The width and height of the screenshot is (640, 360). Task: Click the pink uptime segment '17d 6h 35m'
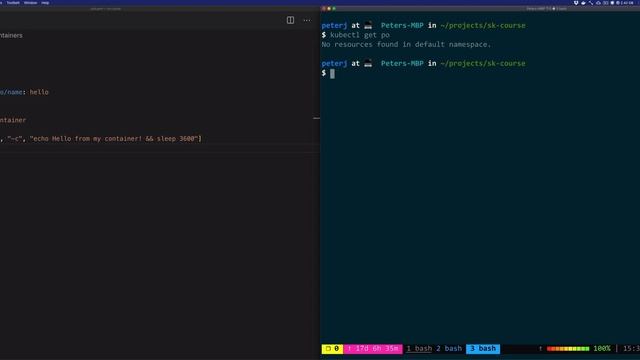[373, 349]
